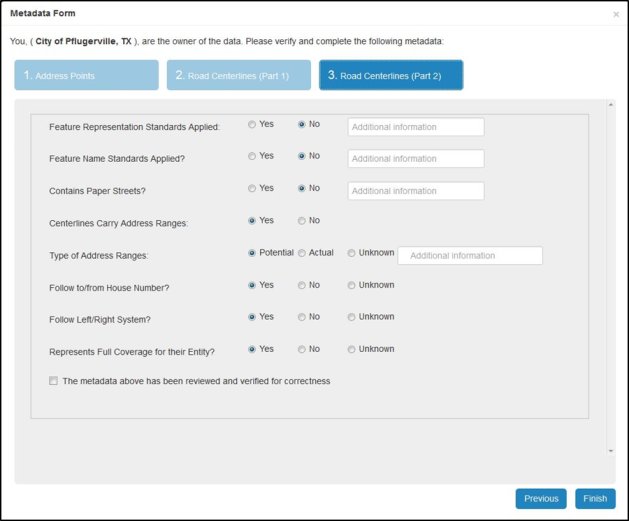
Task: Switch to Address Points tab
Action: tap(86, 75)
